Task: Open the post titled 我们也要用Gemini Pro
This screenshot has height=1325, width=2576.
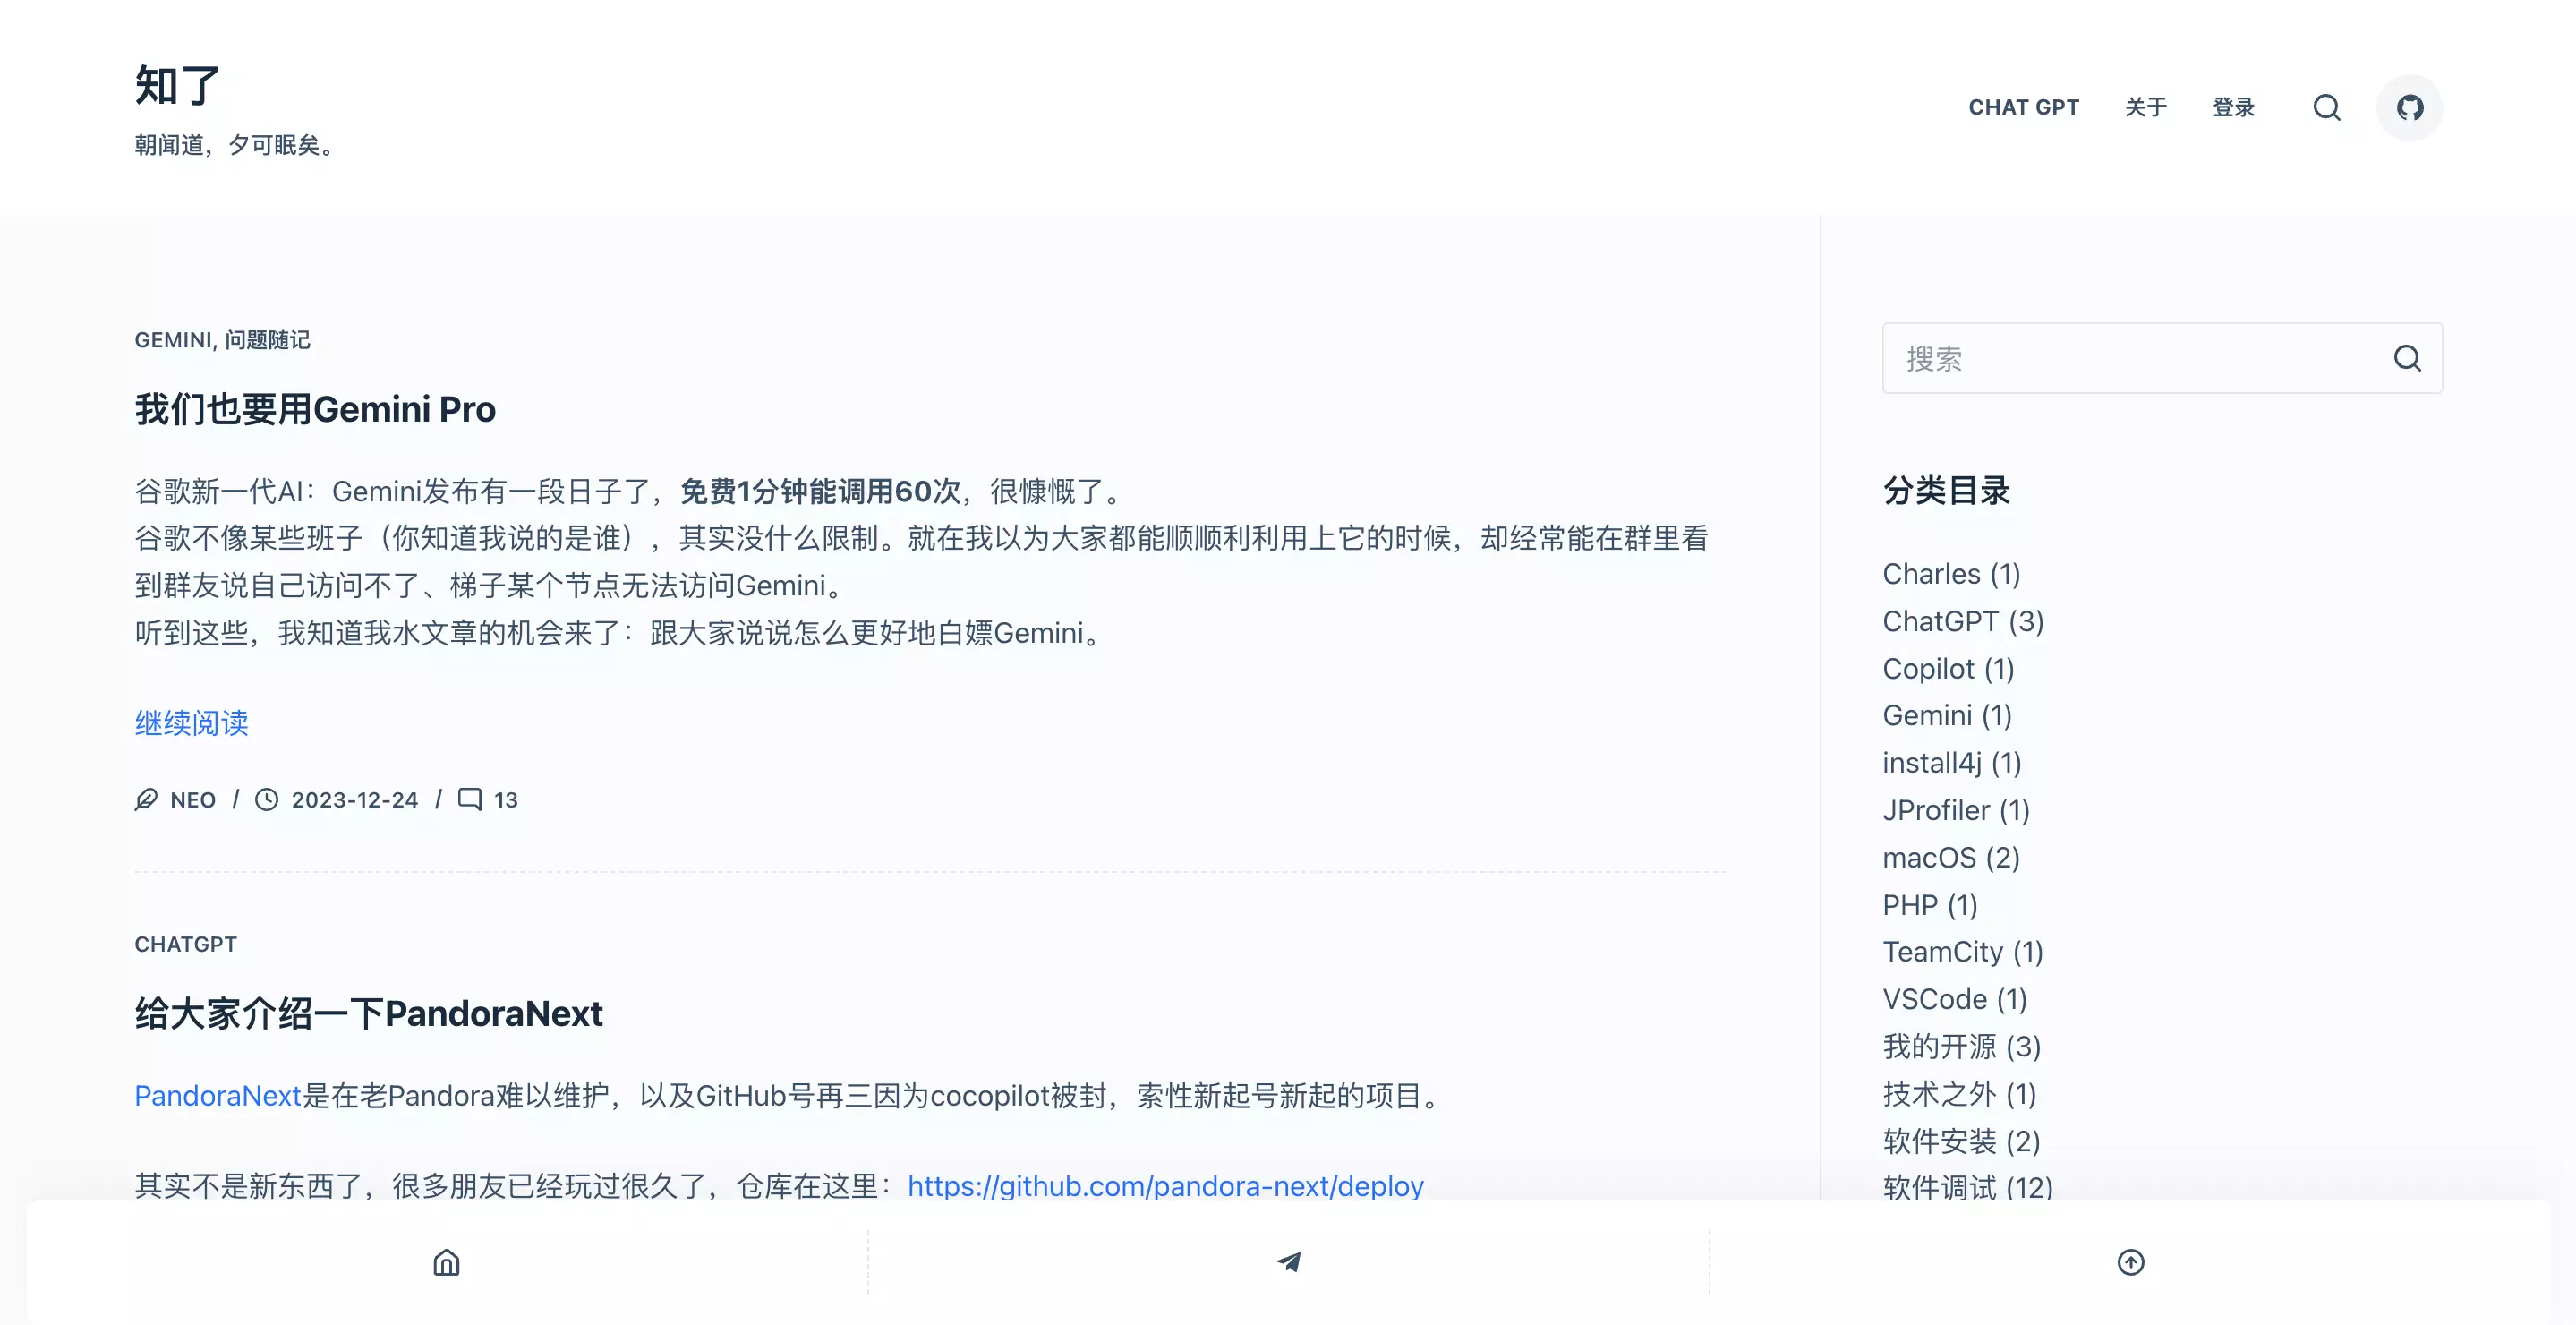Action: 314,410
